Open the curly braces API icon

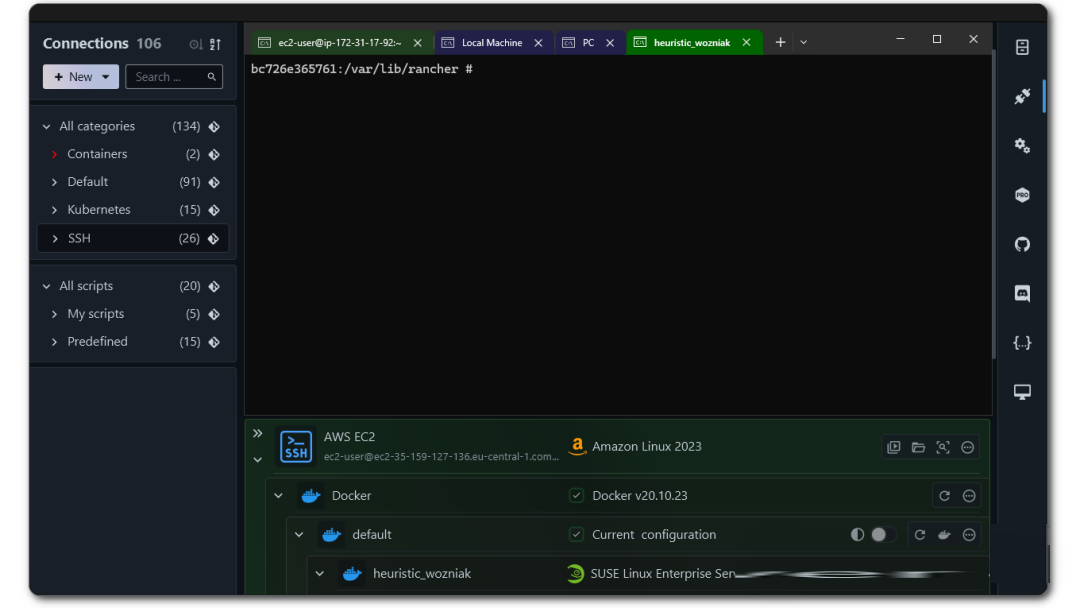tap(1022, 343)
